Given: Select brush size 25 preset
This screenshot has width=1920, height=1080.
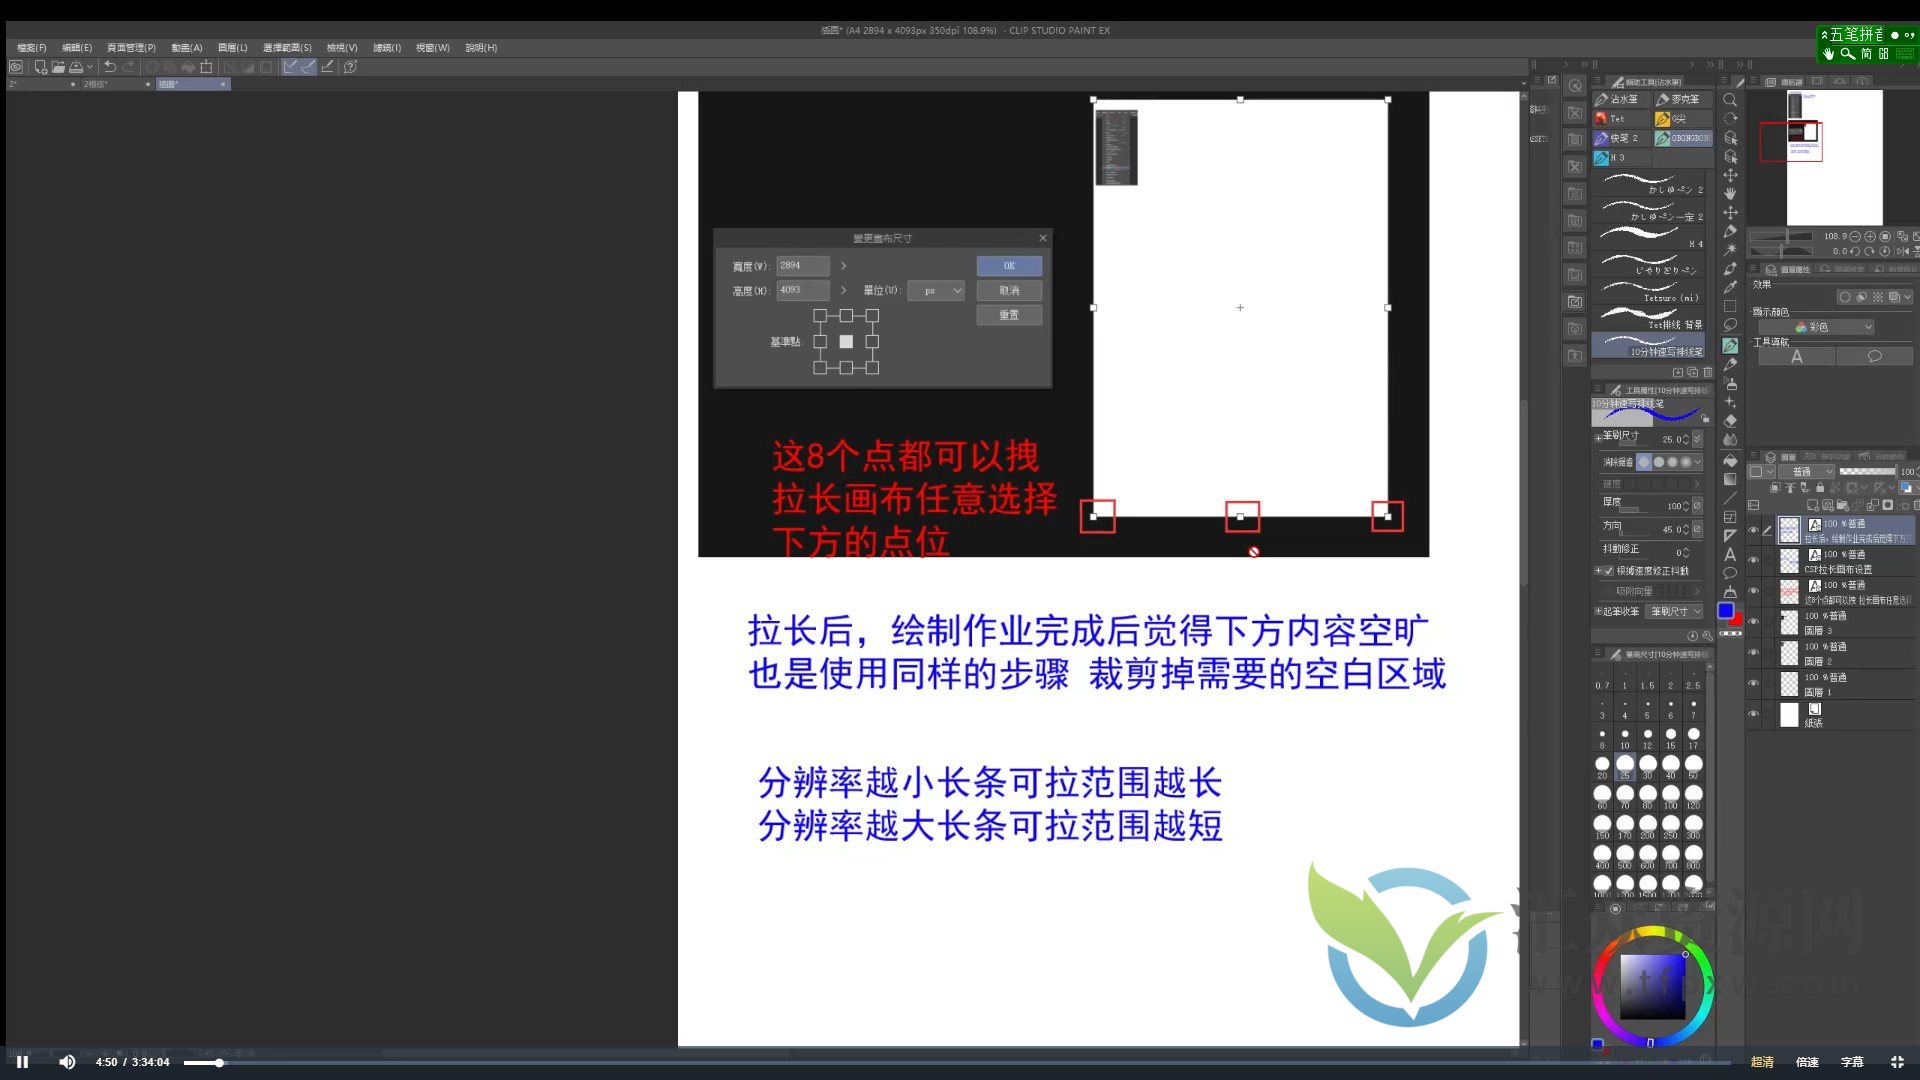Looking at the screenshot, I should click(x=1625, y=765).
